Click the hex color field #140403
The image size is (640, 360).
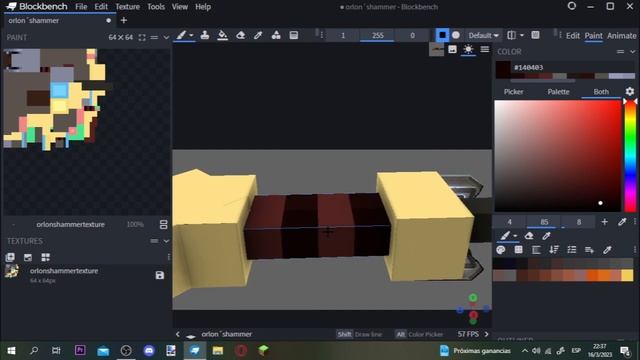click(x=573, y=67)
